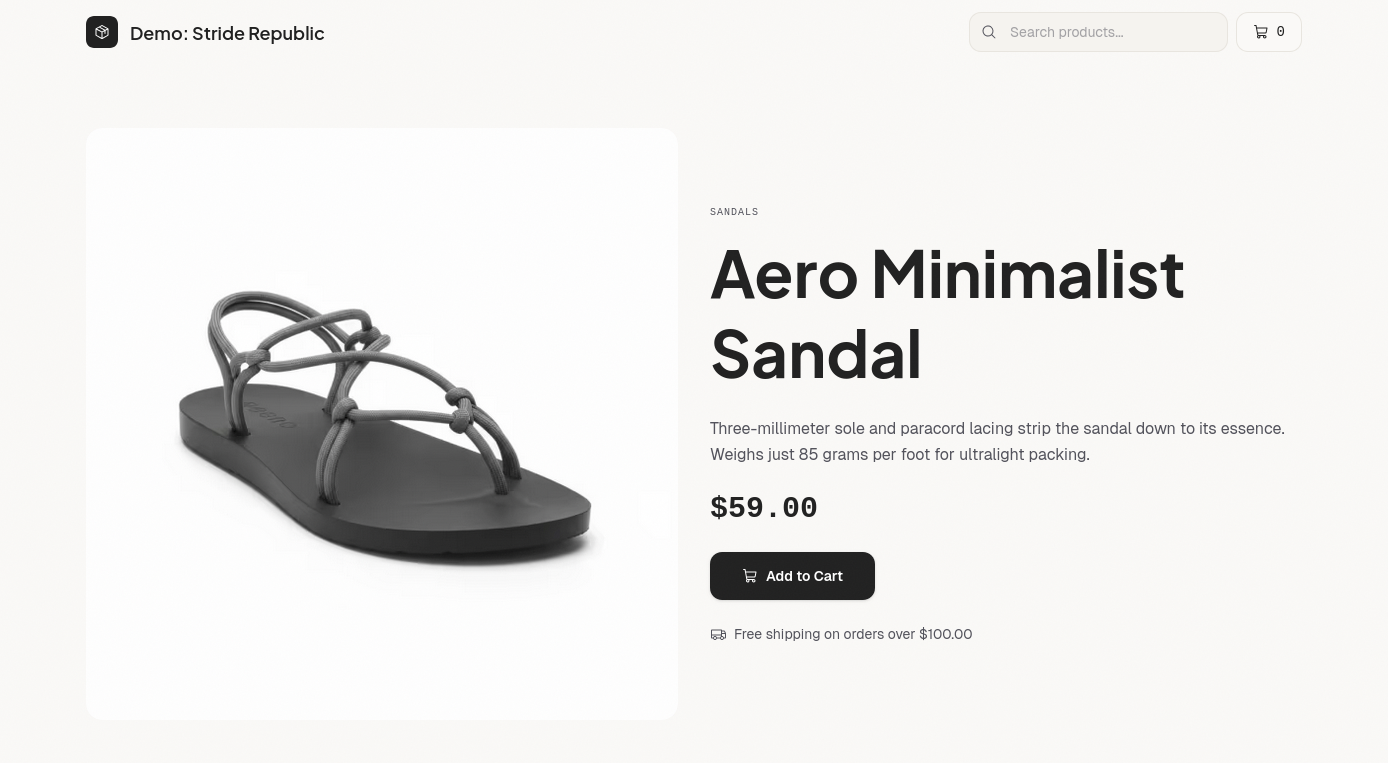Screen dimensions: 1388x763
Task: Click the $59.00 price text
Action: [763, 507]
